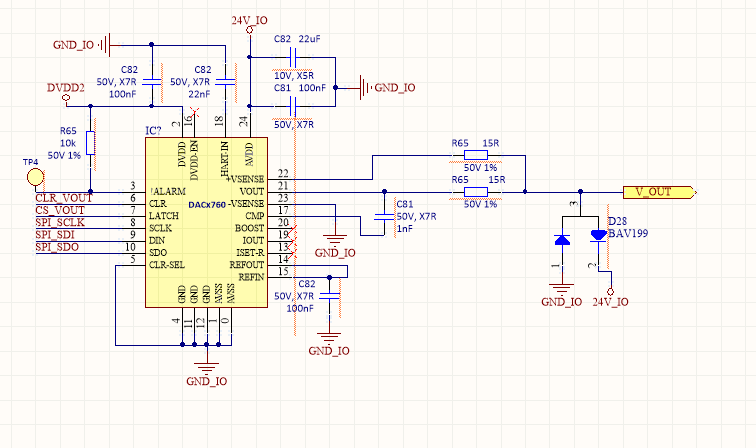Viewport: 756px width, 448px height.
Task: Select the no-connect mark on DVDD-EN pin
Action: (195, 112)
